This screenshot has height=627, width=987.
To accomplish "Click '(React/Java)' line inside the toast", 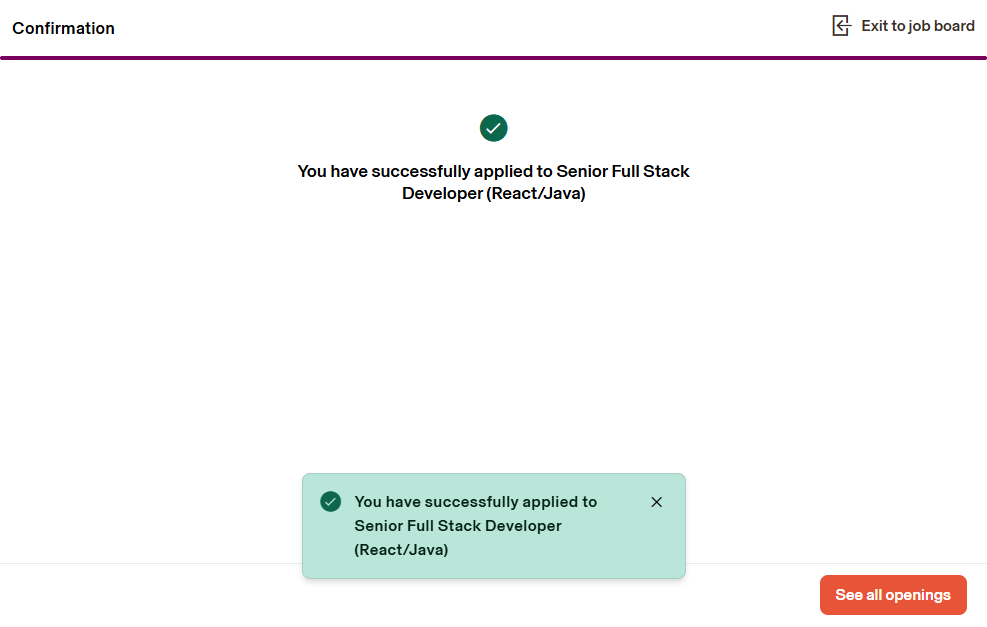I will (401, 550).
